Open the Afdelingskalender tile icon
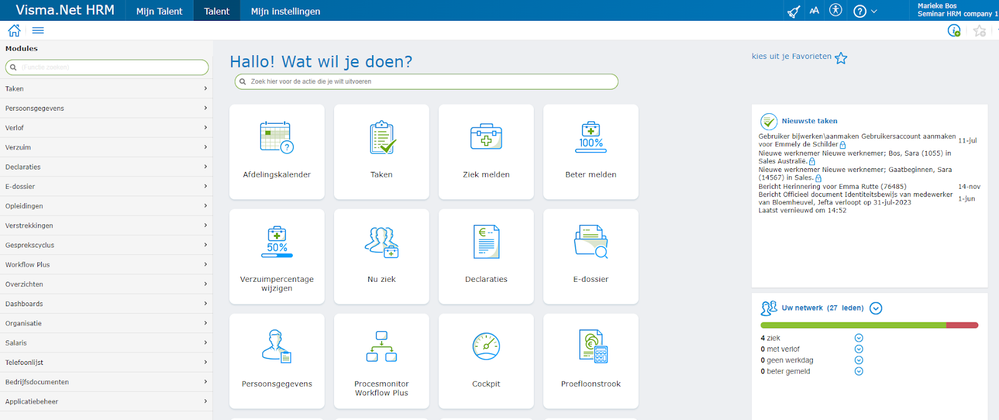The image size is (999, 420). tap(277, 138)
